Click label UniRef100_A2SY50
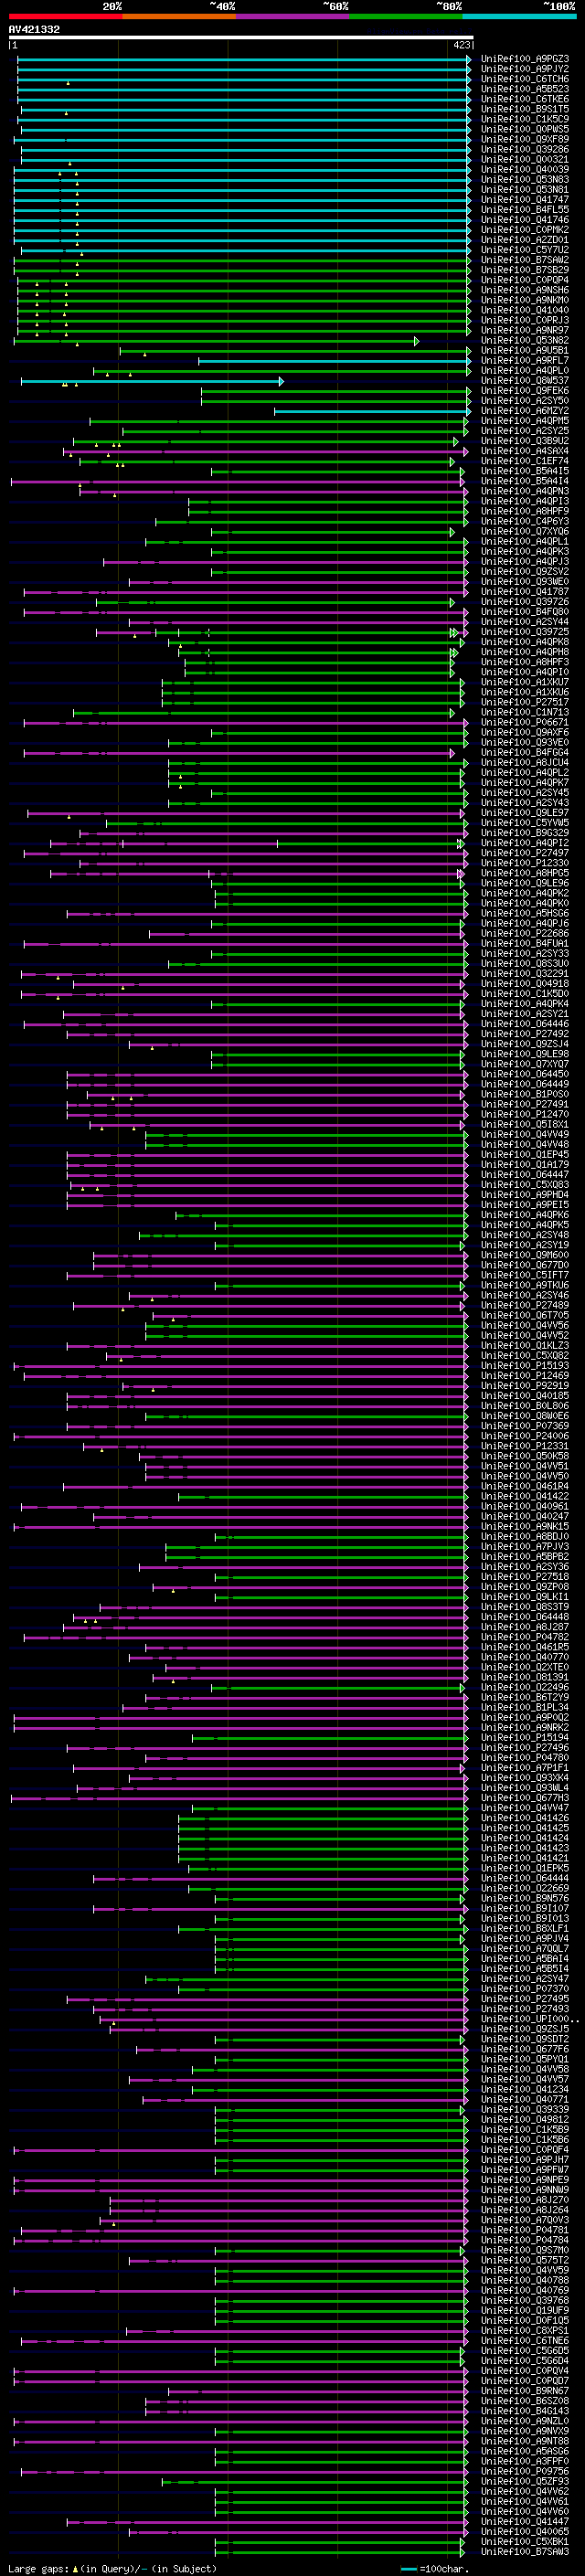 coord(525,400)
